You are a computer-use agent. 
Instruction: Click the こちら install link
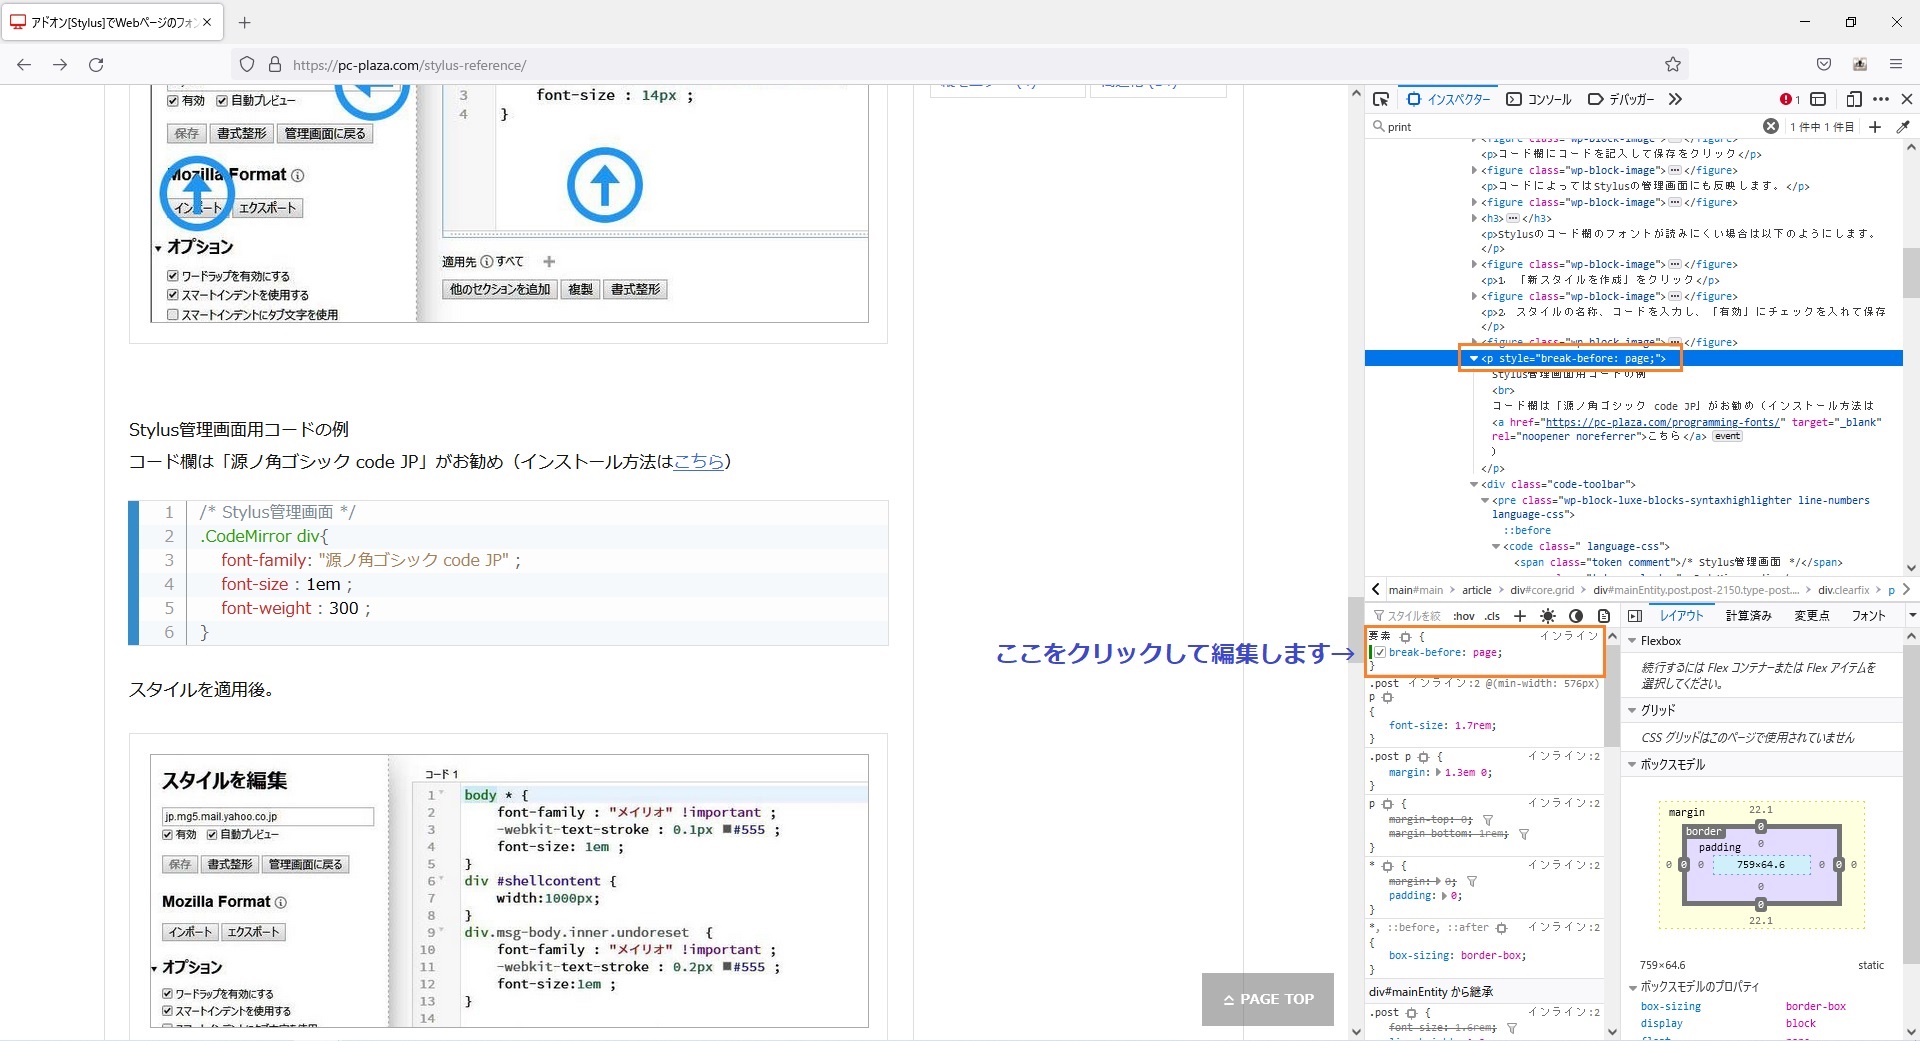point(698,461)
